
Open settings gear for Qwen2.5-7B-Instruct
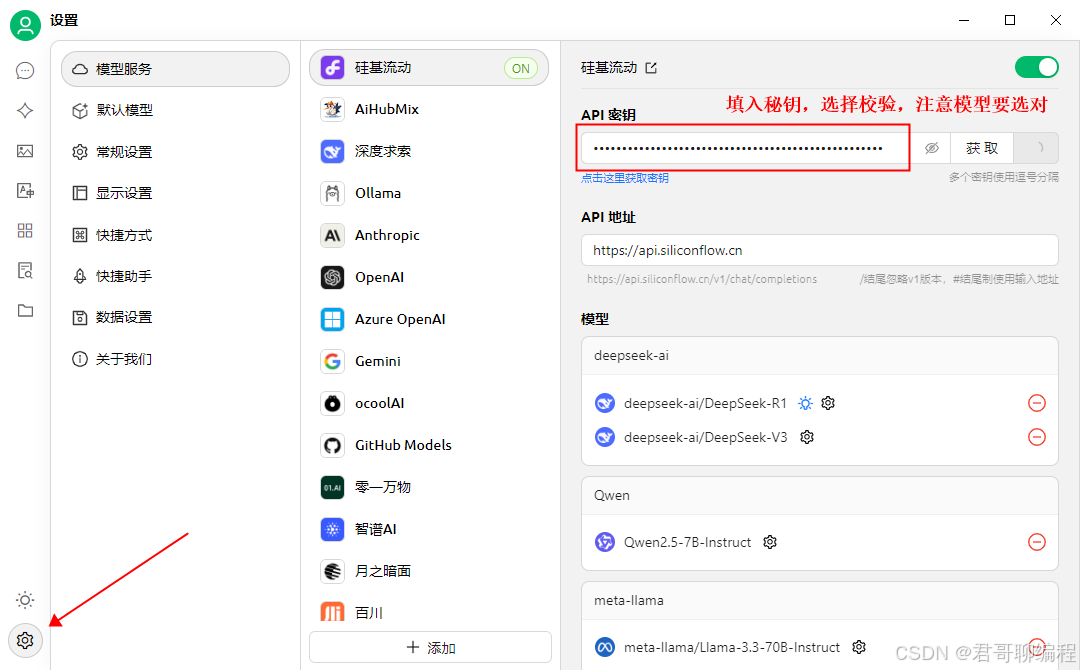pyautogui.click(x=770, y=542)
